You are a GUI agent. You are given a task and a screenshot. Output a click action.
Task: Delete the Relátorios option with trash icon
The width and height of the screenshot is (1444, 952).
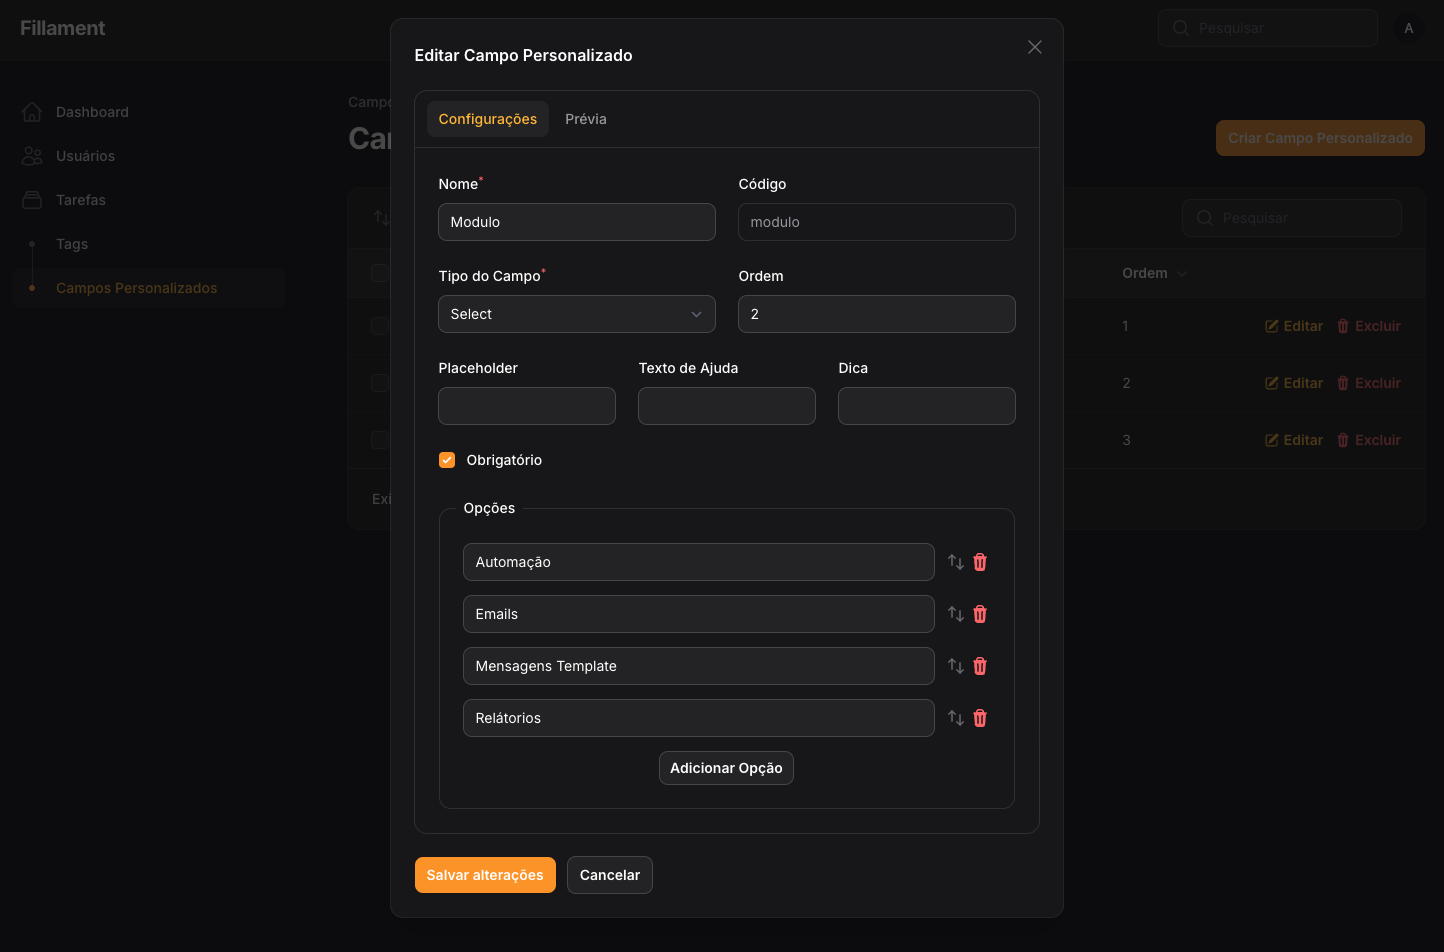[980, 718]
